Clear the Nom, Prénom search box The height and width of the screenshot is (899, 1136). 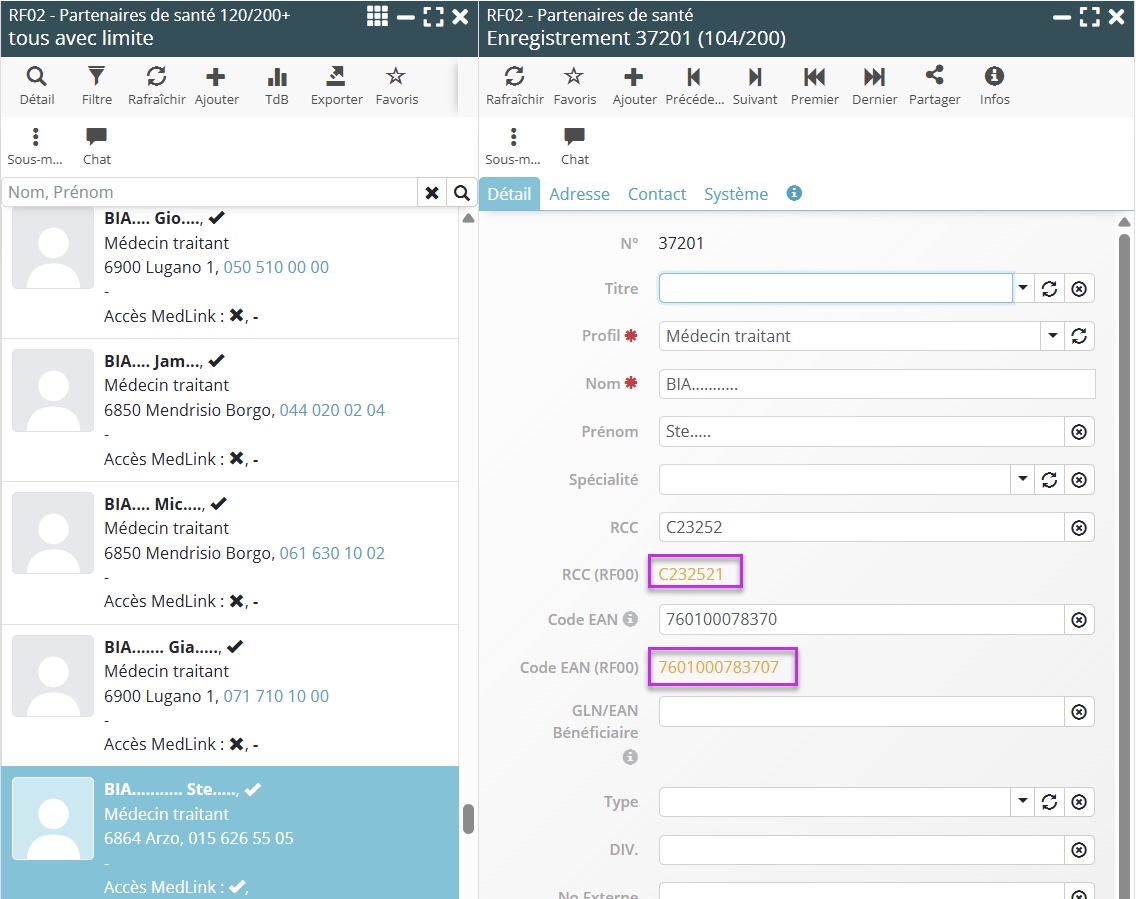pos(431,193)
